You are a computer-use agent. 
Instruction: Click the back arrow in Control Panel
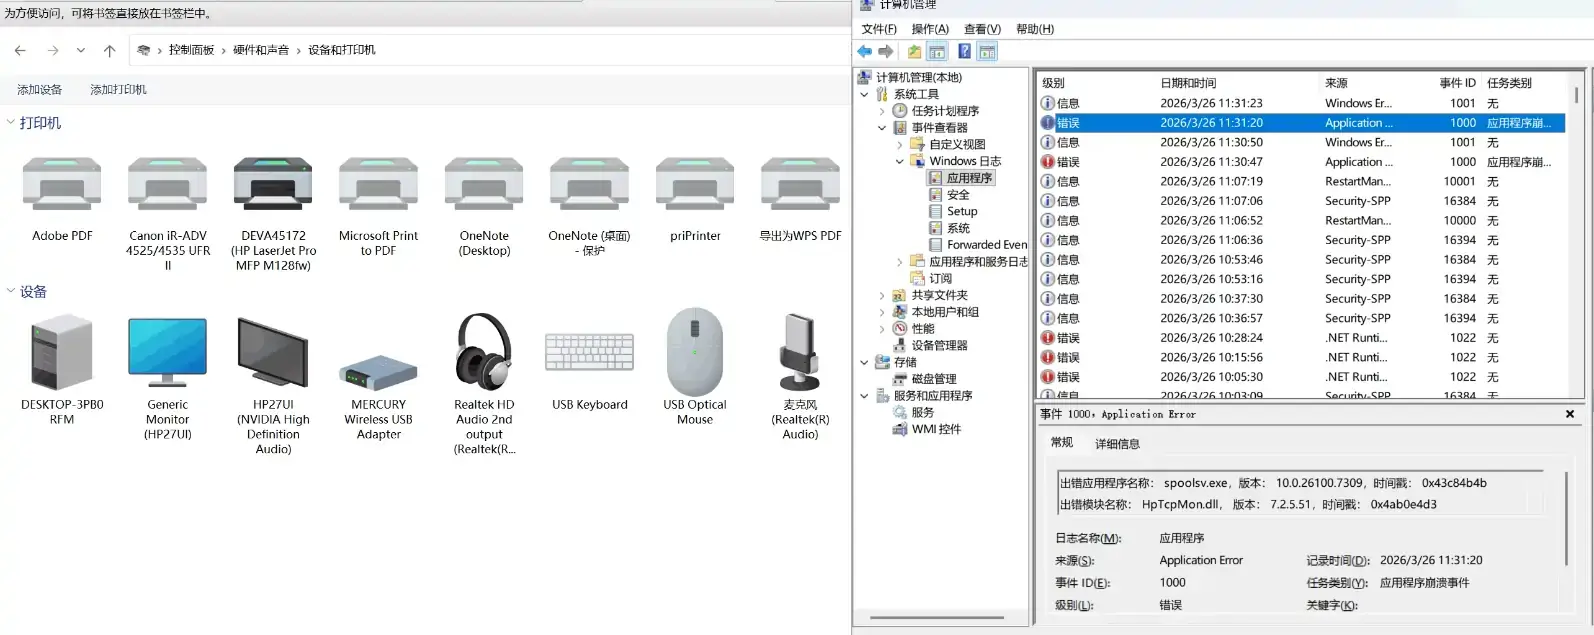pos(20,50)
